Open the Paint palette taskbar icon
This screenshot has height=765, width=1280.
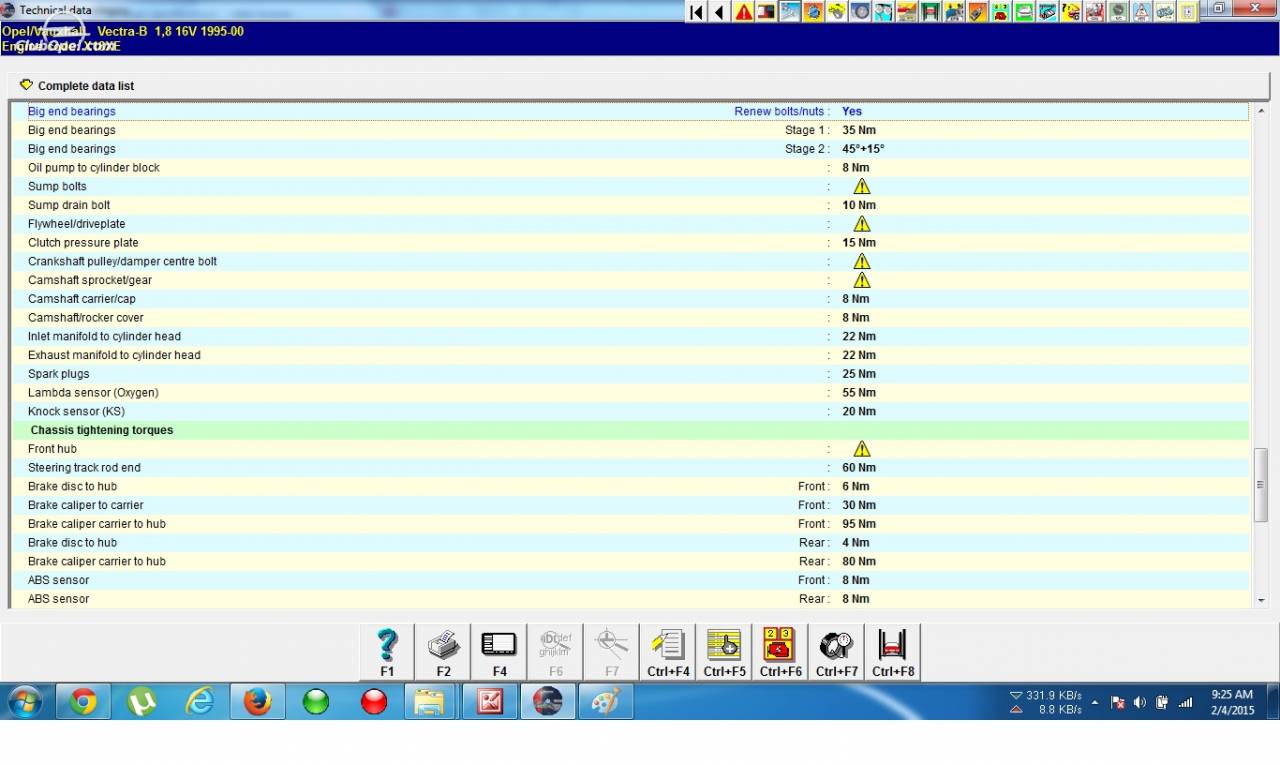606,702
